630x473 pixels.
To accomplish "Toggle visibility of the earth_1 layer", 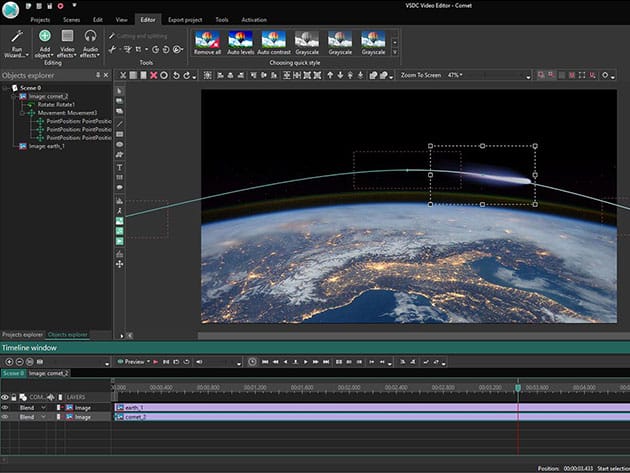I will point(5,407).
